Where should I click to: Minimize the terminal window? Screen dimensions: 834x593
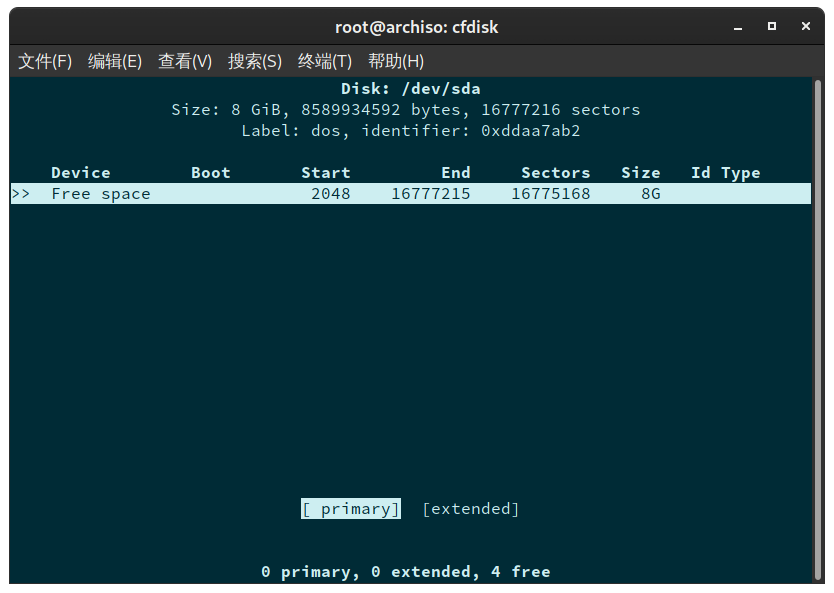[x=737, y=27]
